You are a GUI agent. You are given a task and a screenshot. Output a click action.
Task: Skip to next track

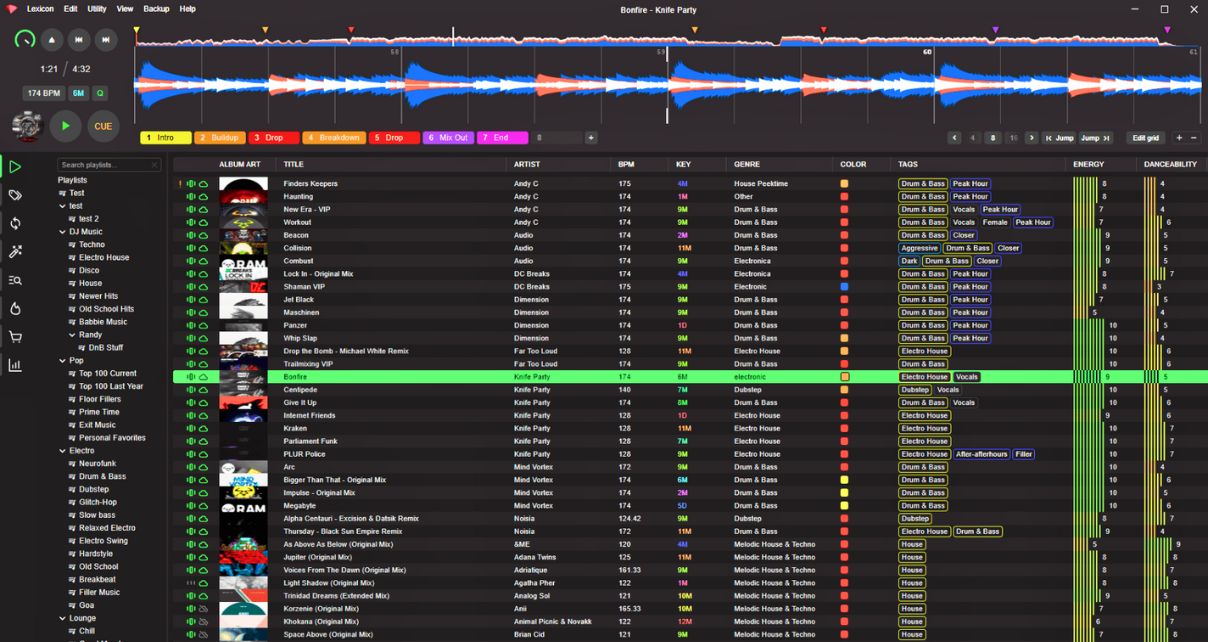(106, 40)
